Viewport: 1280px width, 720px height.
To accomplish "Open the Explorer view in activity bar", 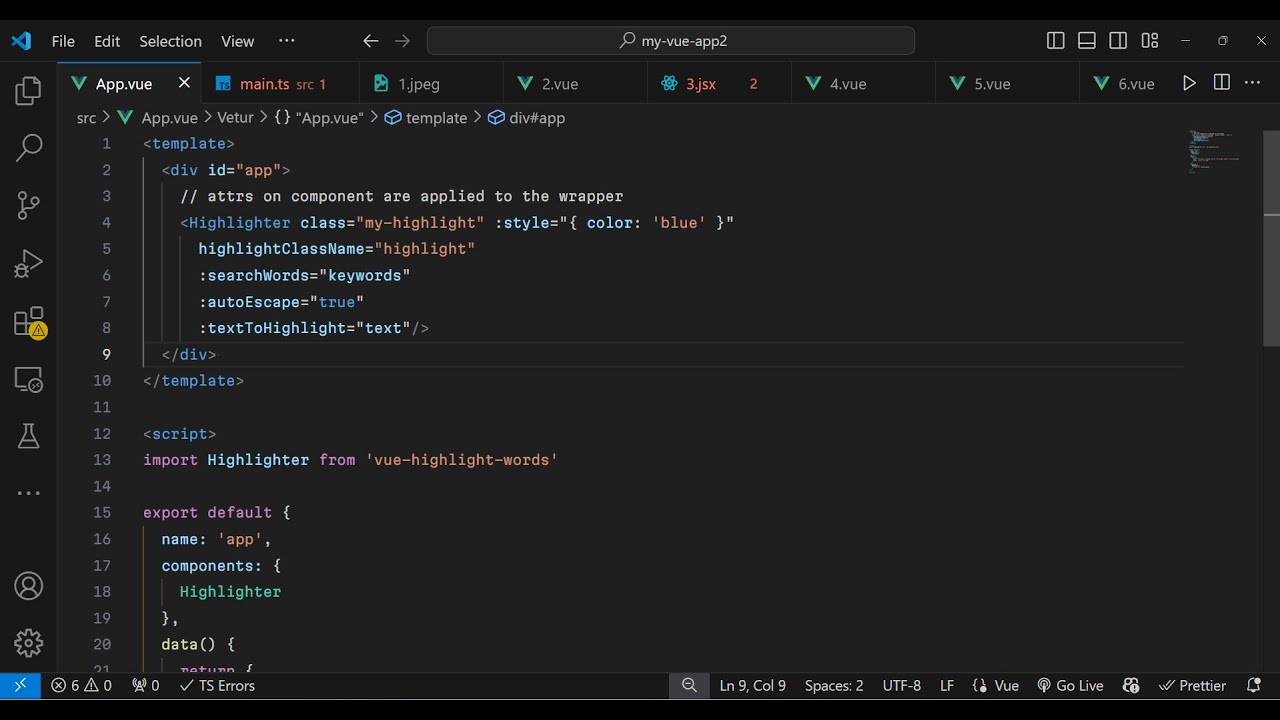I will (x=28, y=91).
